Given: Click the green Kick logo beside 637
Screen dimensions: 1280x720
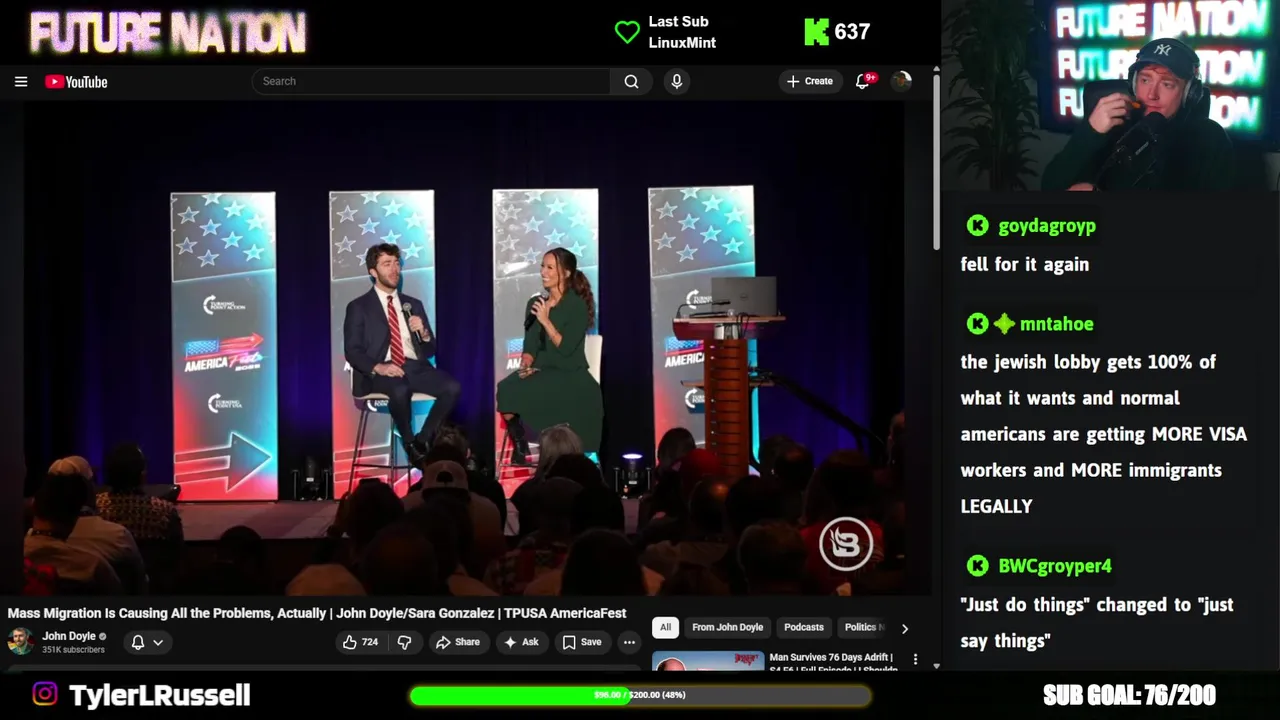Looking at the screenshot, I should (816, 32).
